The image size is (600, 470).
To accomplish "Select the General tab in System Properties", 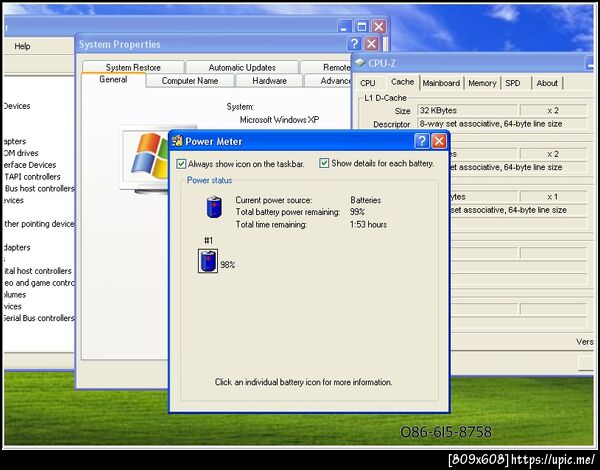I will (x=113, y=80).
